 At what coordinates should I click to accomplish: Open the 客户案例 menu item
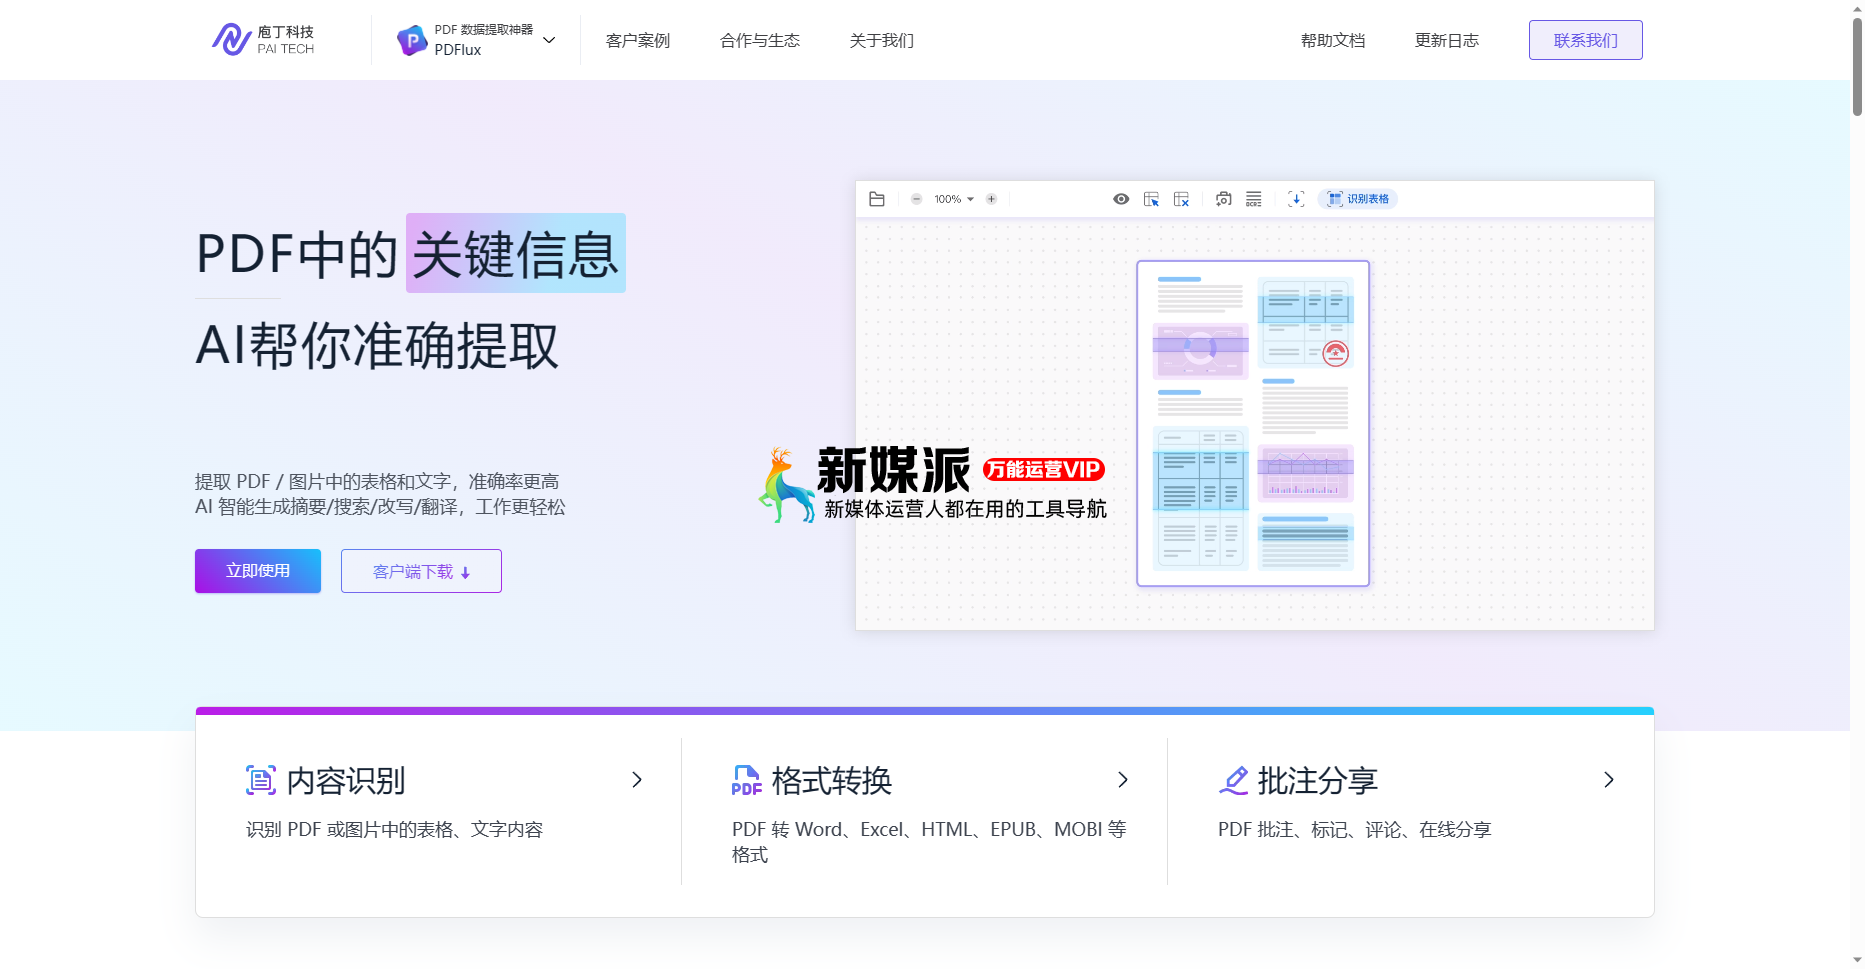click(x=638, y=40)
